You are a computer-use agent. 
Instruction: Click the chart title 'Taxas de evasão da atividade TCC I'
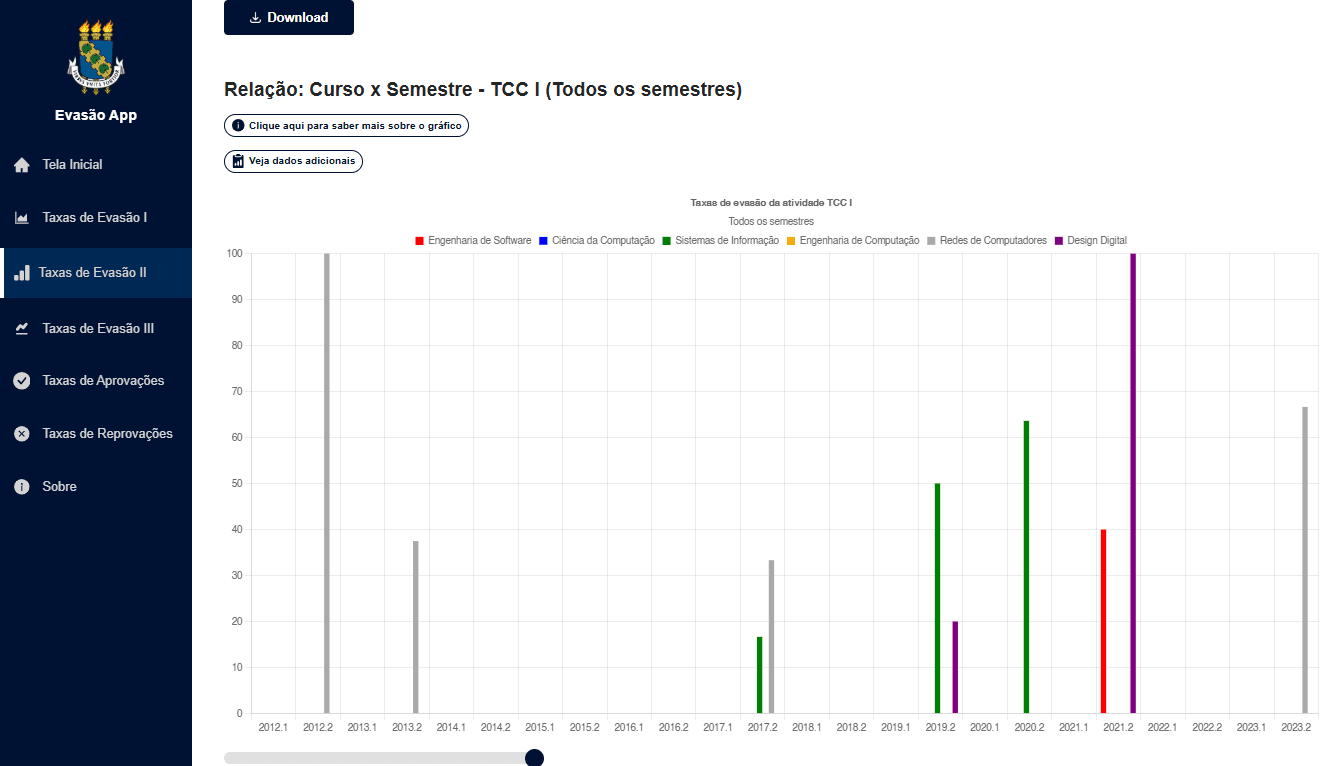pos(771,203)
